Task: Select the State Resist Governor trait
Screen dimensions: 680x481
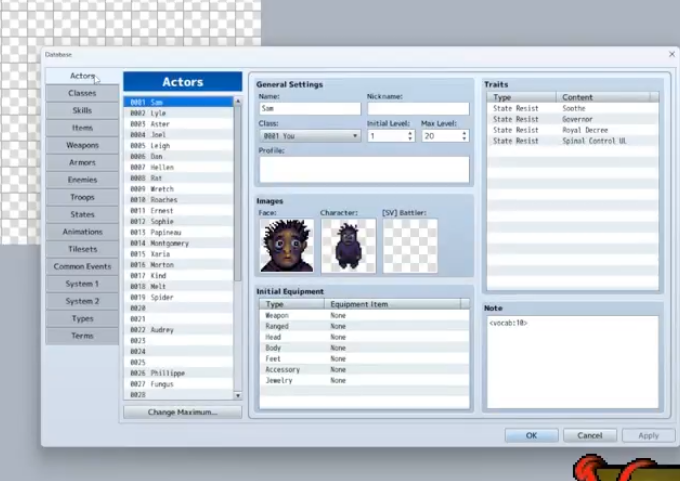Action: 572,119
